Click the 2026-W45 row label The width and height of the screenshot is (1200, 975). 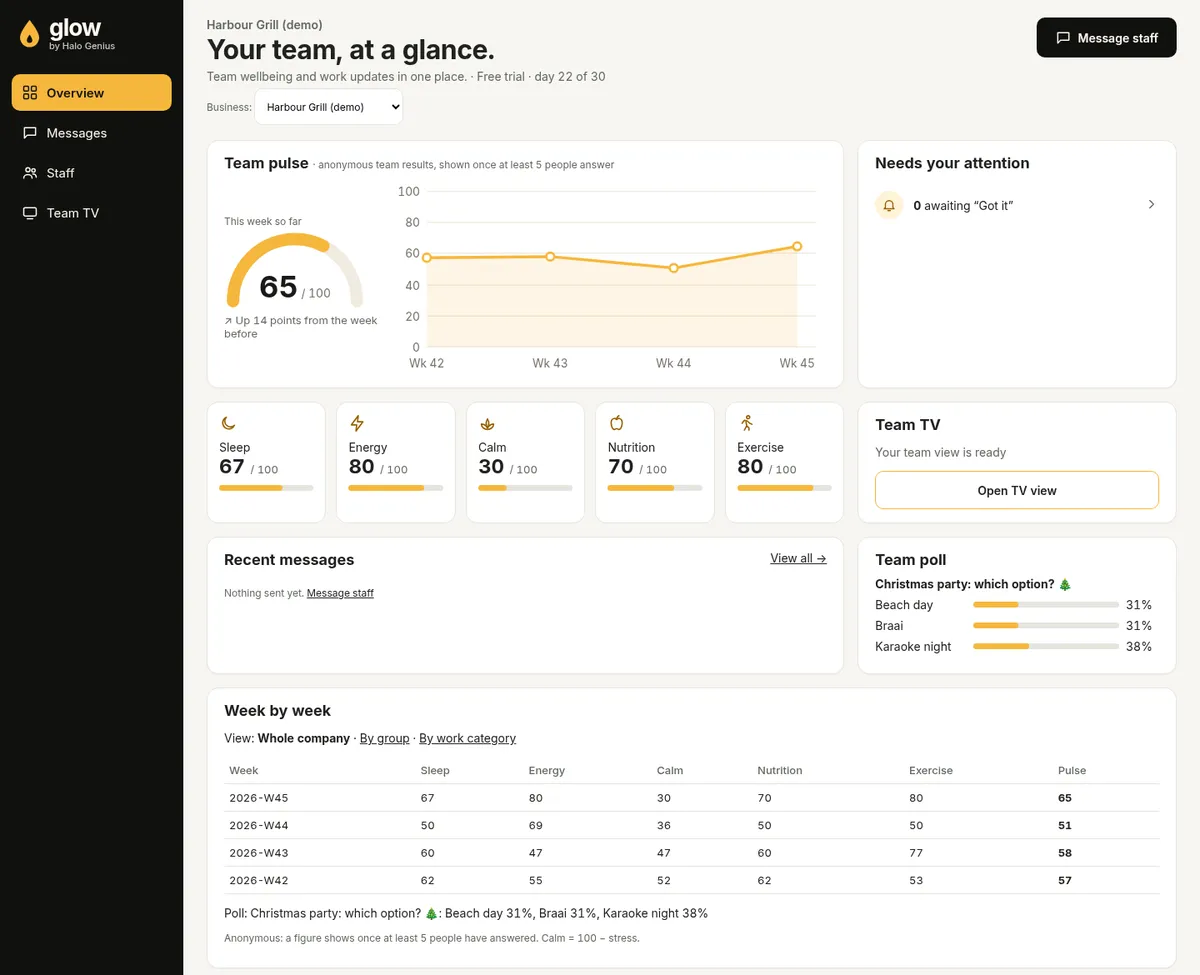pyautogui.click(x=259, y=798)
